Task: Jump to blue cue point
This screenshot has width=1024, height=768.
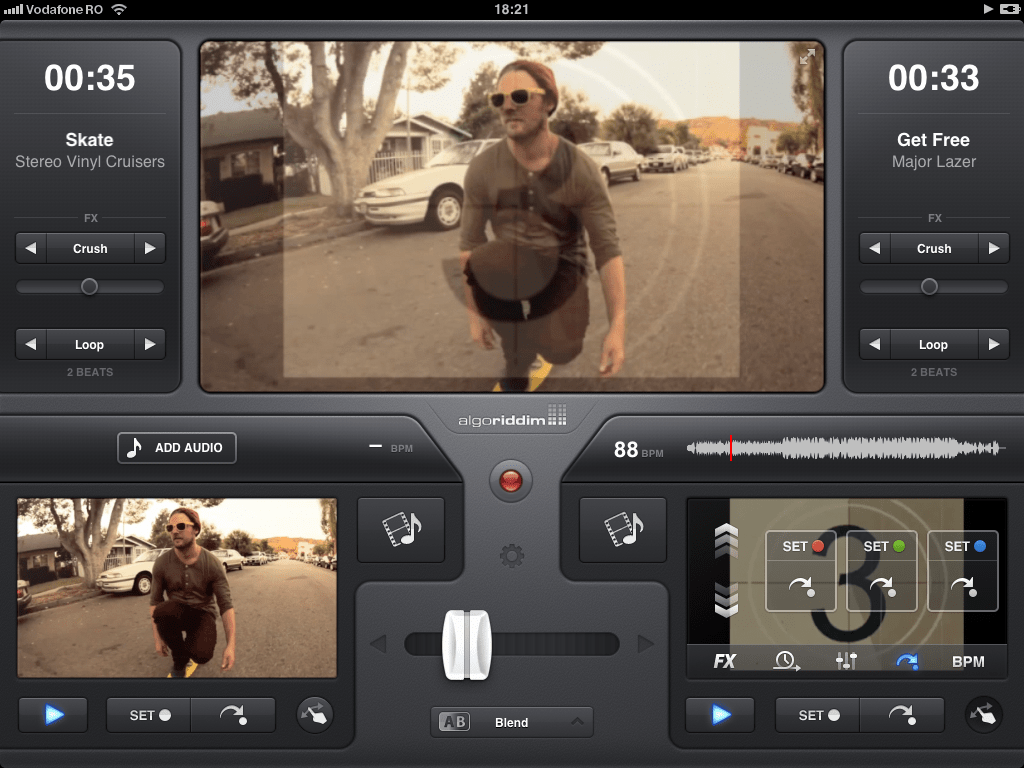Action: [x=963, y=586]
